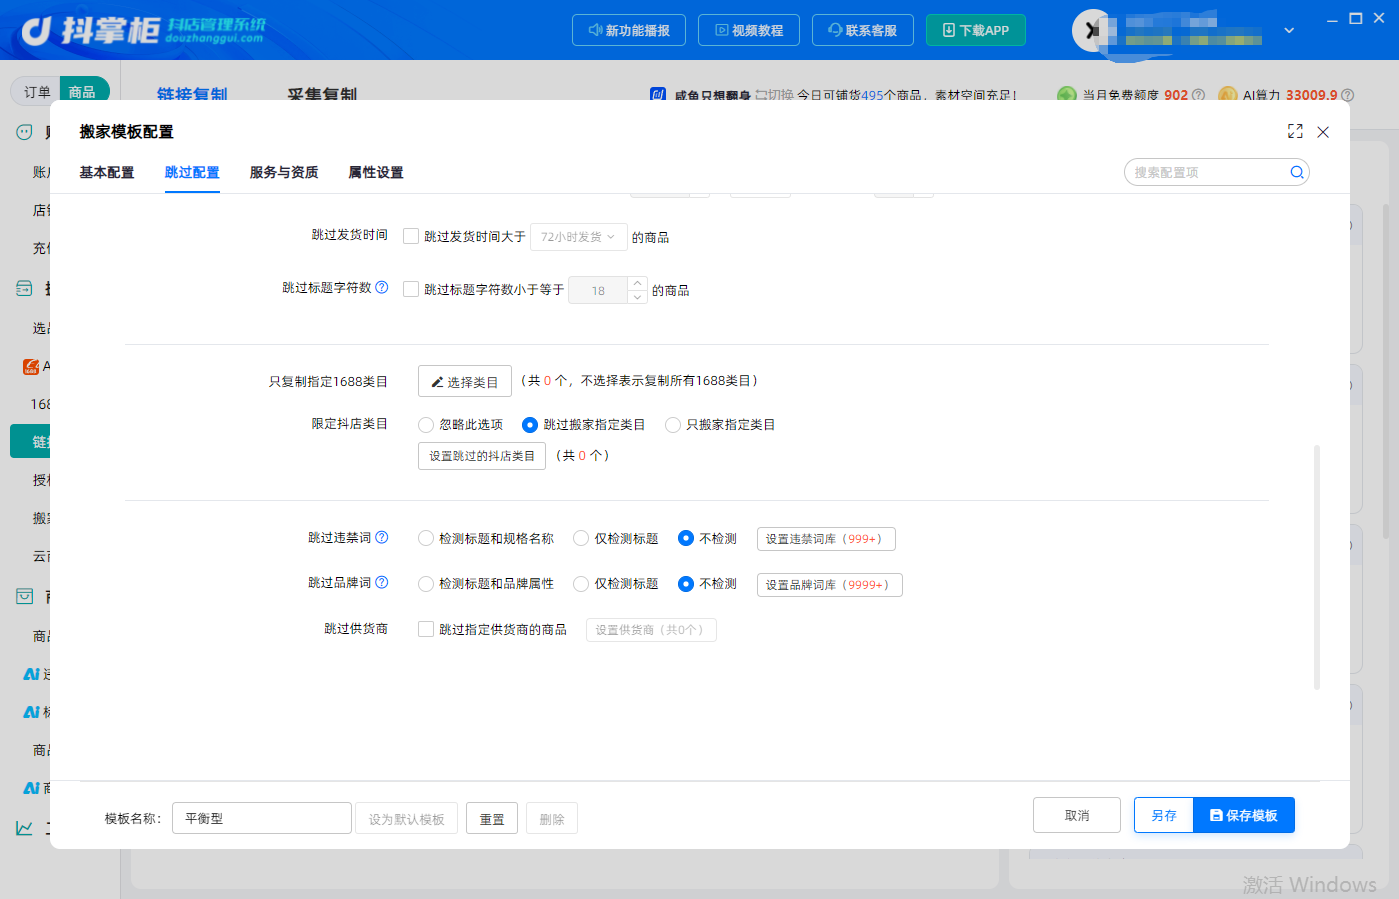This screenshot has height=899, width=1399.
Task: Open 设置品牌词库 (9999+) settings
Action: 830,585
